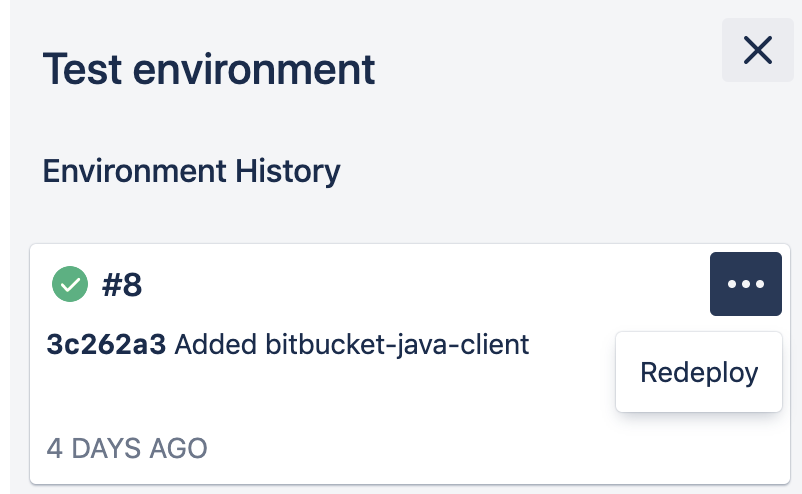Click the commit message "Added bitbucket-java-client"

tap(352, 346)
